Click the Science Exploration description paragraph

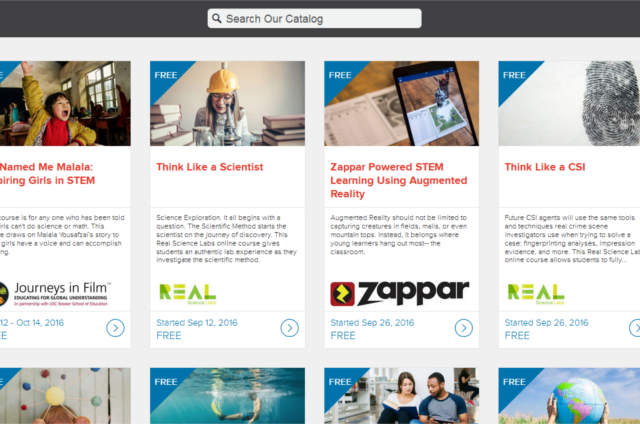[227, 239]
